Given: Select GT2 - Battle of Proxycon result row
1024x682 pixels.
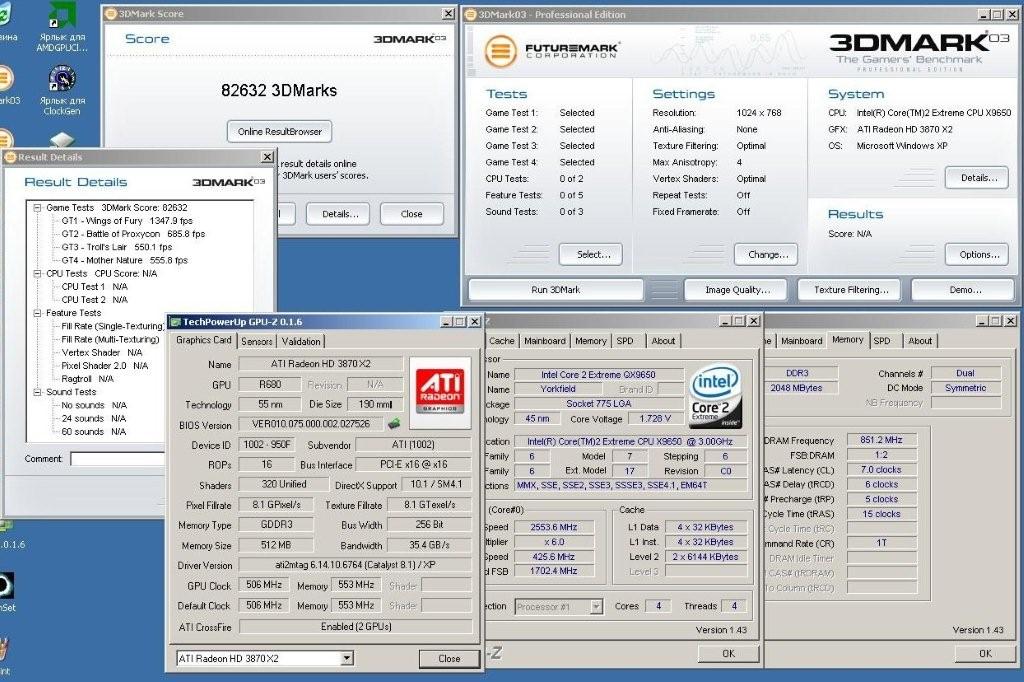Looking at the screenshot, I should click(133, 234).
